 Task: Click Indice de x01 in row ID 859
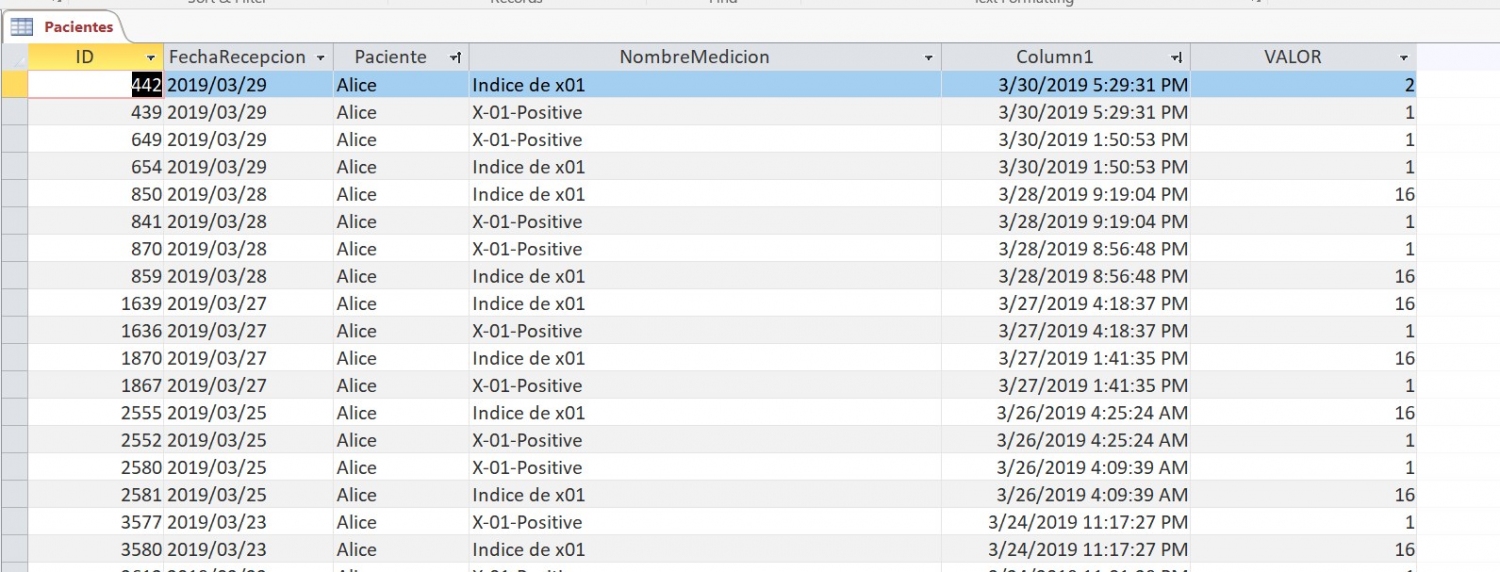point(529,276)
